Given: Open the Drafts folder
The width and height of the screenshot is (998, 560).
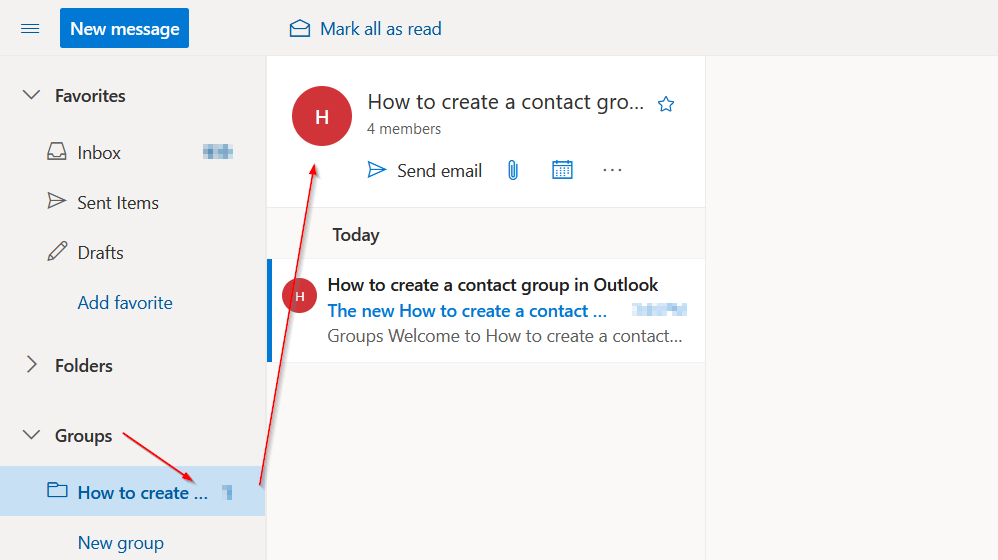Looking at the screenshot, I should point(132,253).
